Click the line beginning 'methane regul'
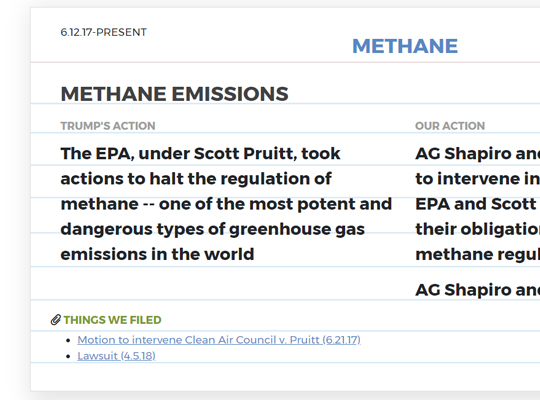This screenshot has height=400, width=540. [478, 255]
